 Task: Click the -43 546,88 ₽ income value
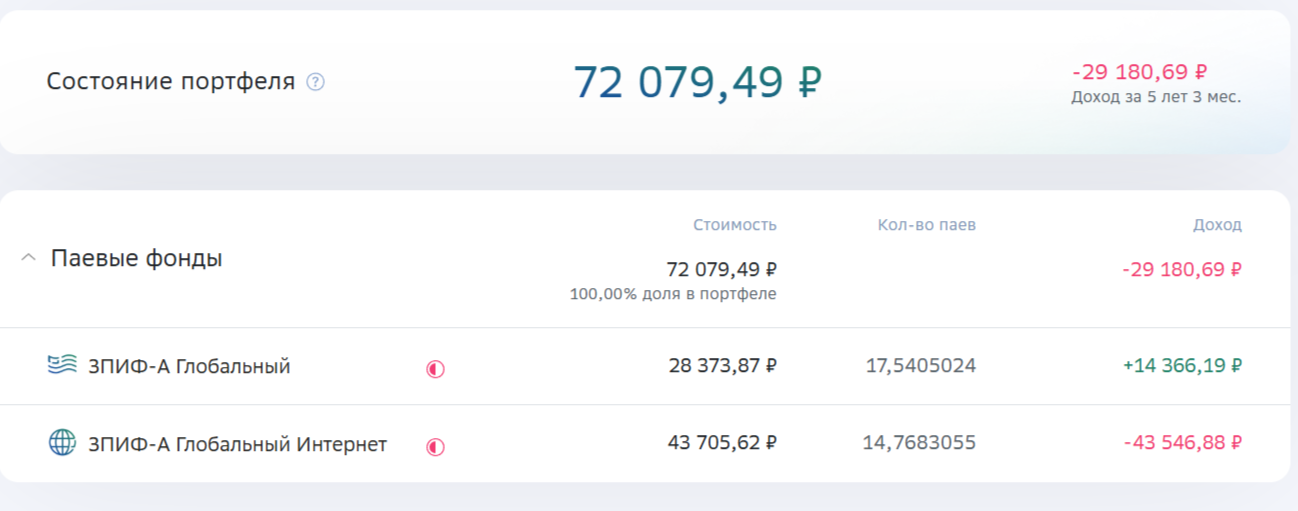(1182, 443)
